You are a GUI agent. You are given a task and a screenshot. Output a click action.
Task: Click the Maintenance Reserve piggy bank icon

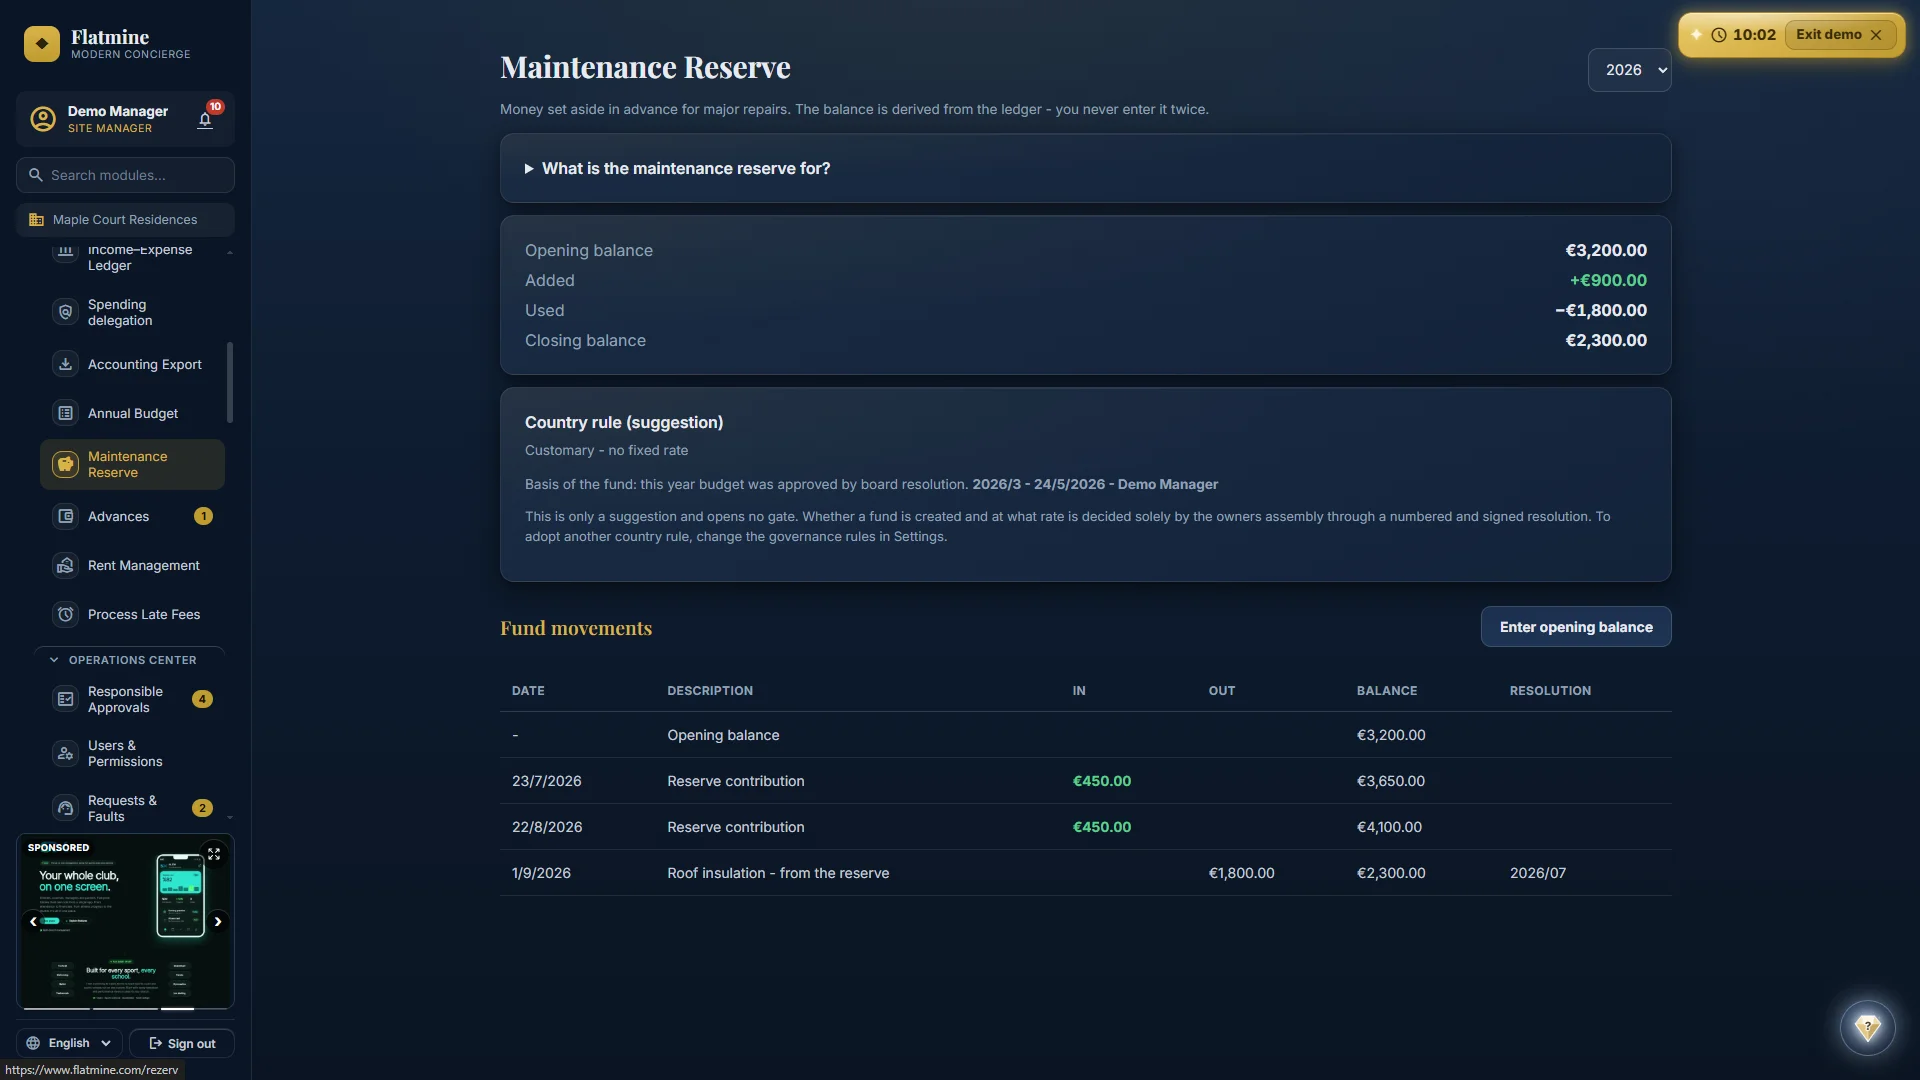tap(65, 464)
